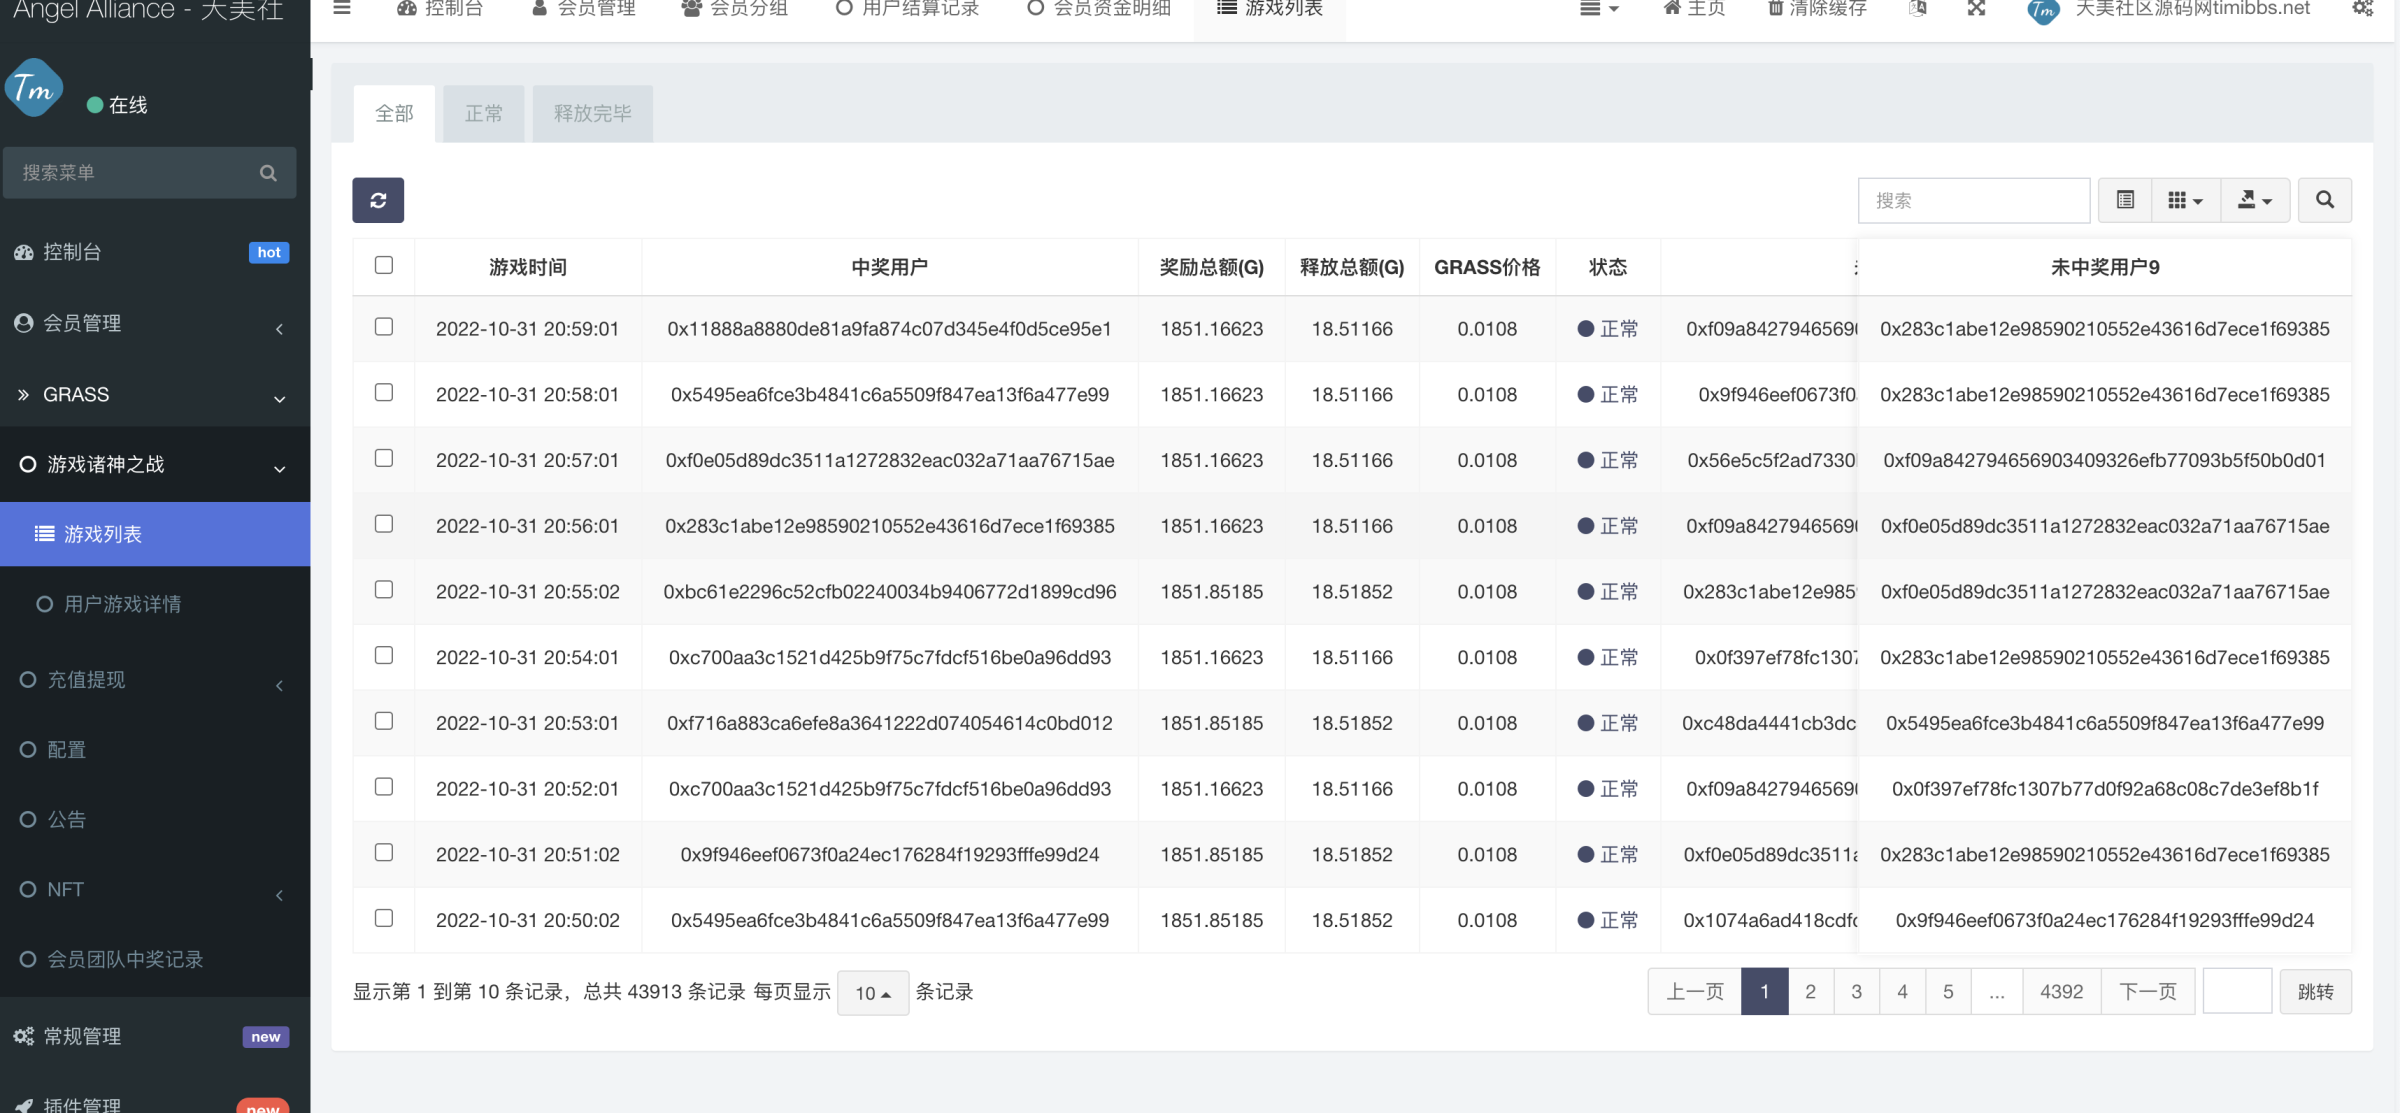Go to 下一页 next page
Viewport: 2400px width, 1113px height.
(2147, 992)
